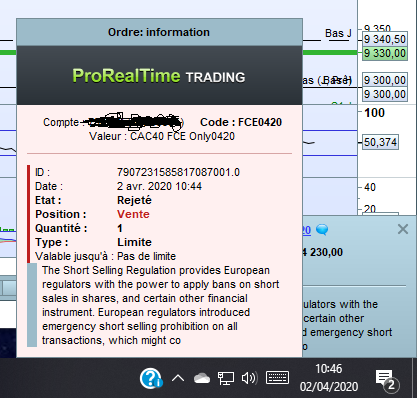Show hidden tray icons with the chevron

click(178, 378)
